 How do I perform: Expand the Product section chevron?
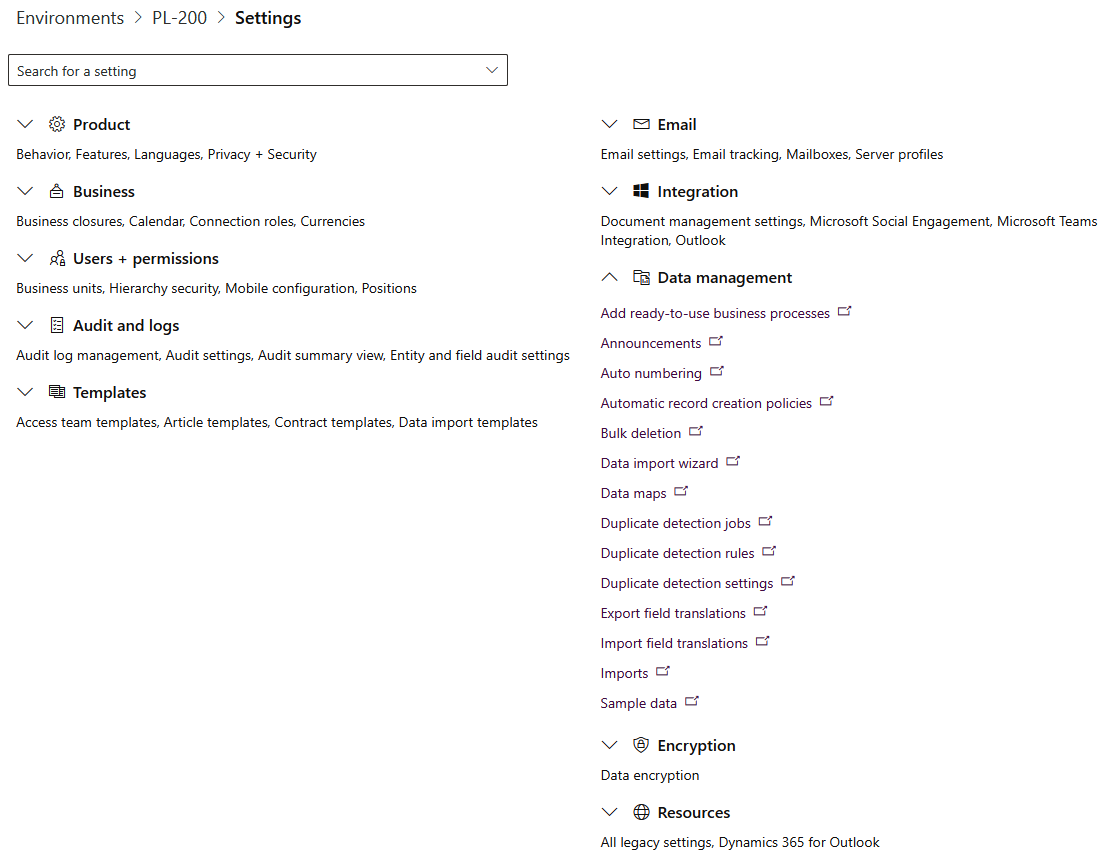[x=25, y=124]
